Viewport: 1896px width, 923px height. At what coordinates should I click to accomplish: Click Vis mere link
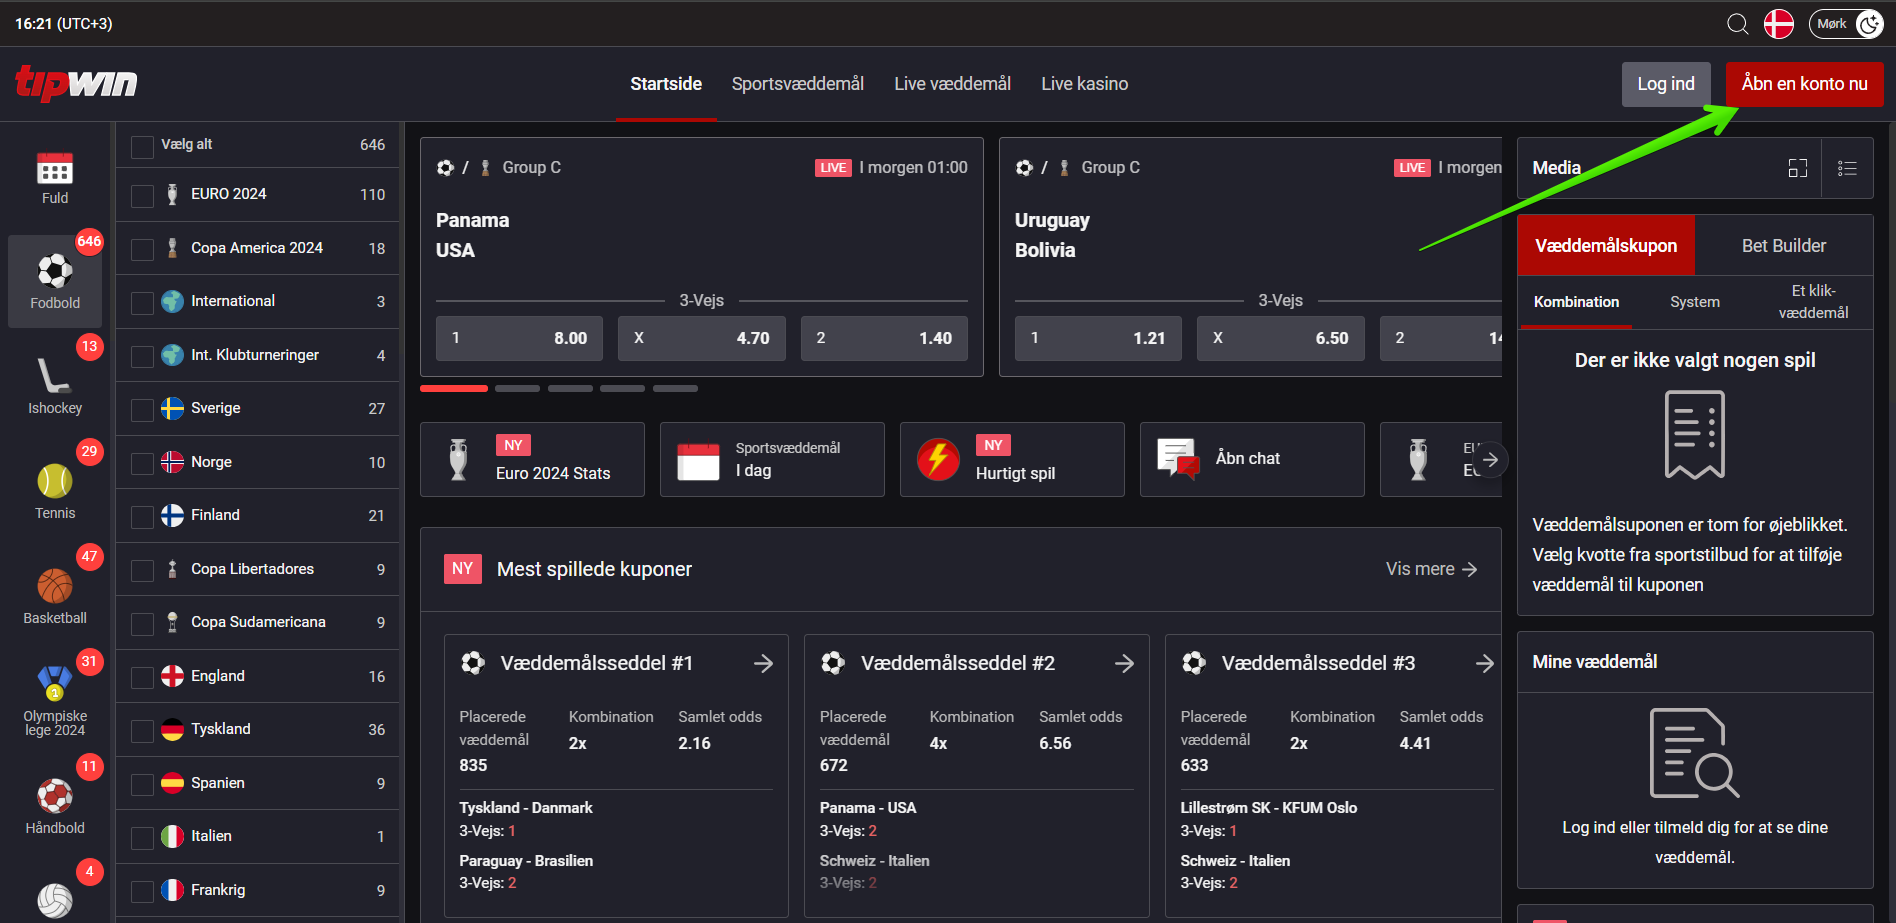tap(1431, 569)
